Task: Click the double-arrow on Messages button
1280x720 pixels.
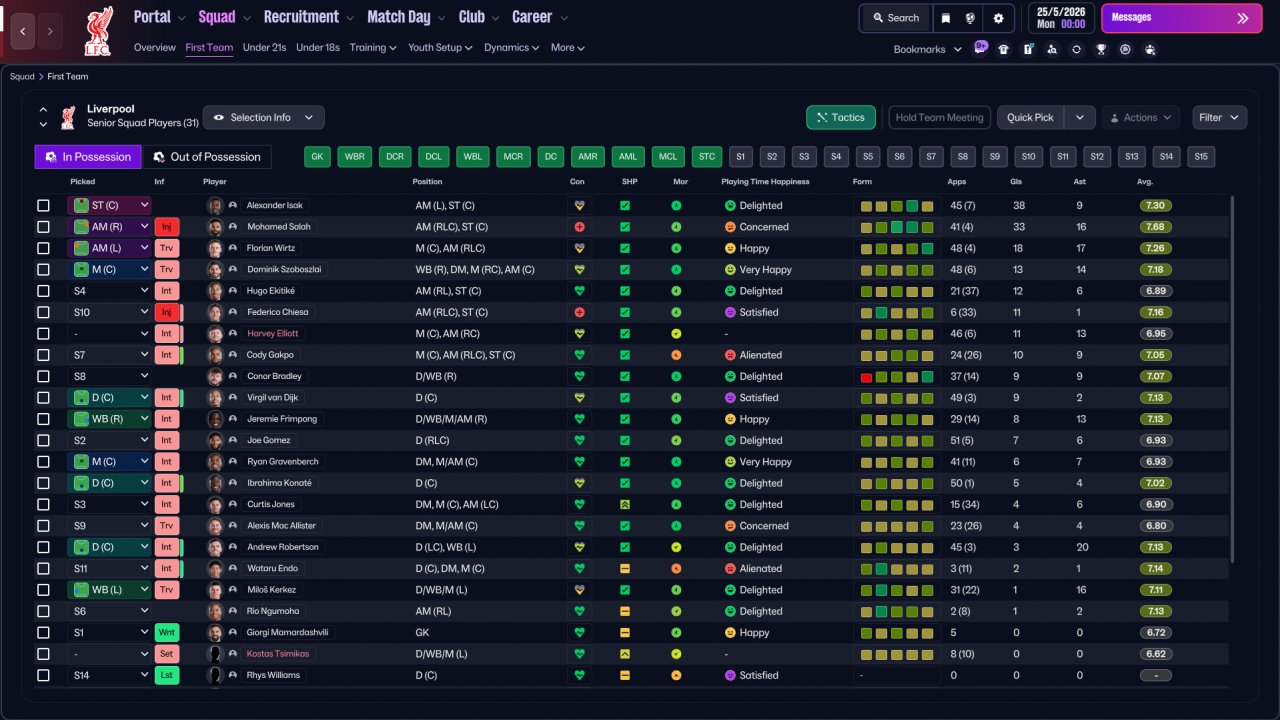Action: (1243, 18)
